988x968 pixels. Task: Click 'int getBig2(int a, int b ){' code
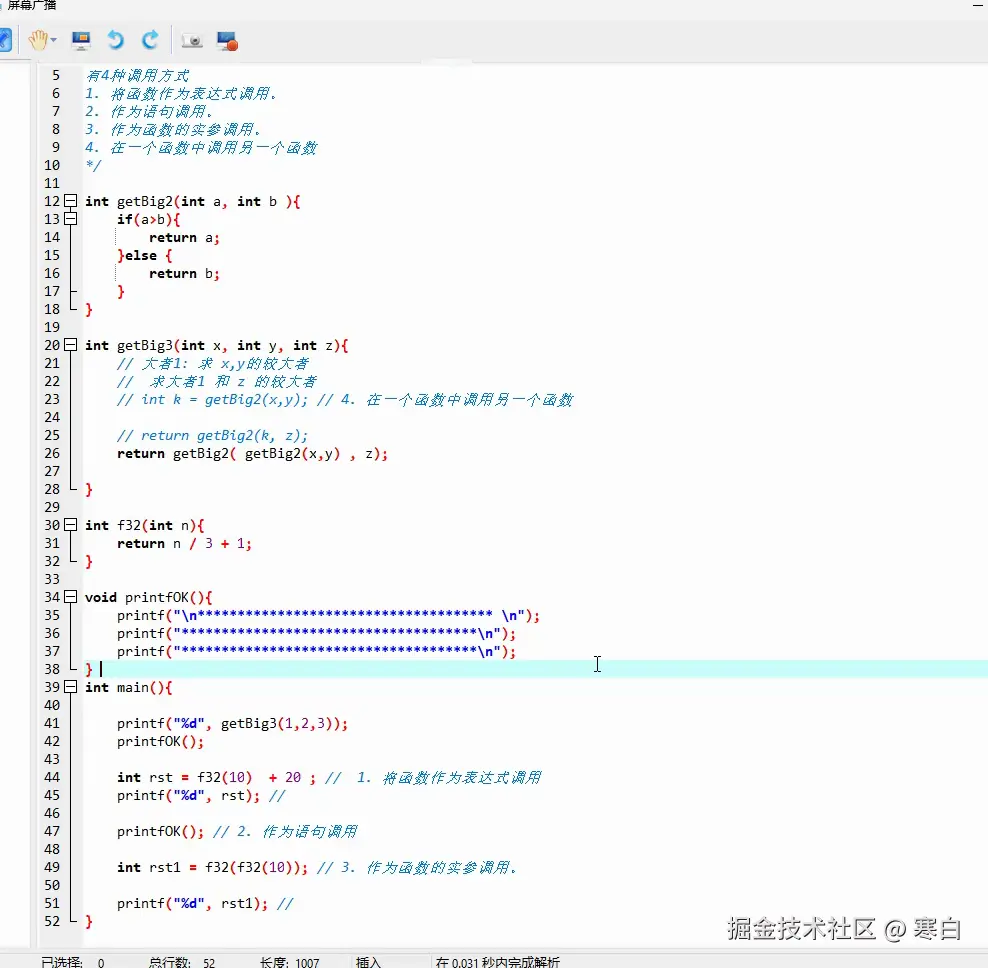193,202
